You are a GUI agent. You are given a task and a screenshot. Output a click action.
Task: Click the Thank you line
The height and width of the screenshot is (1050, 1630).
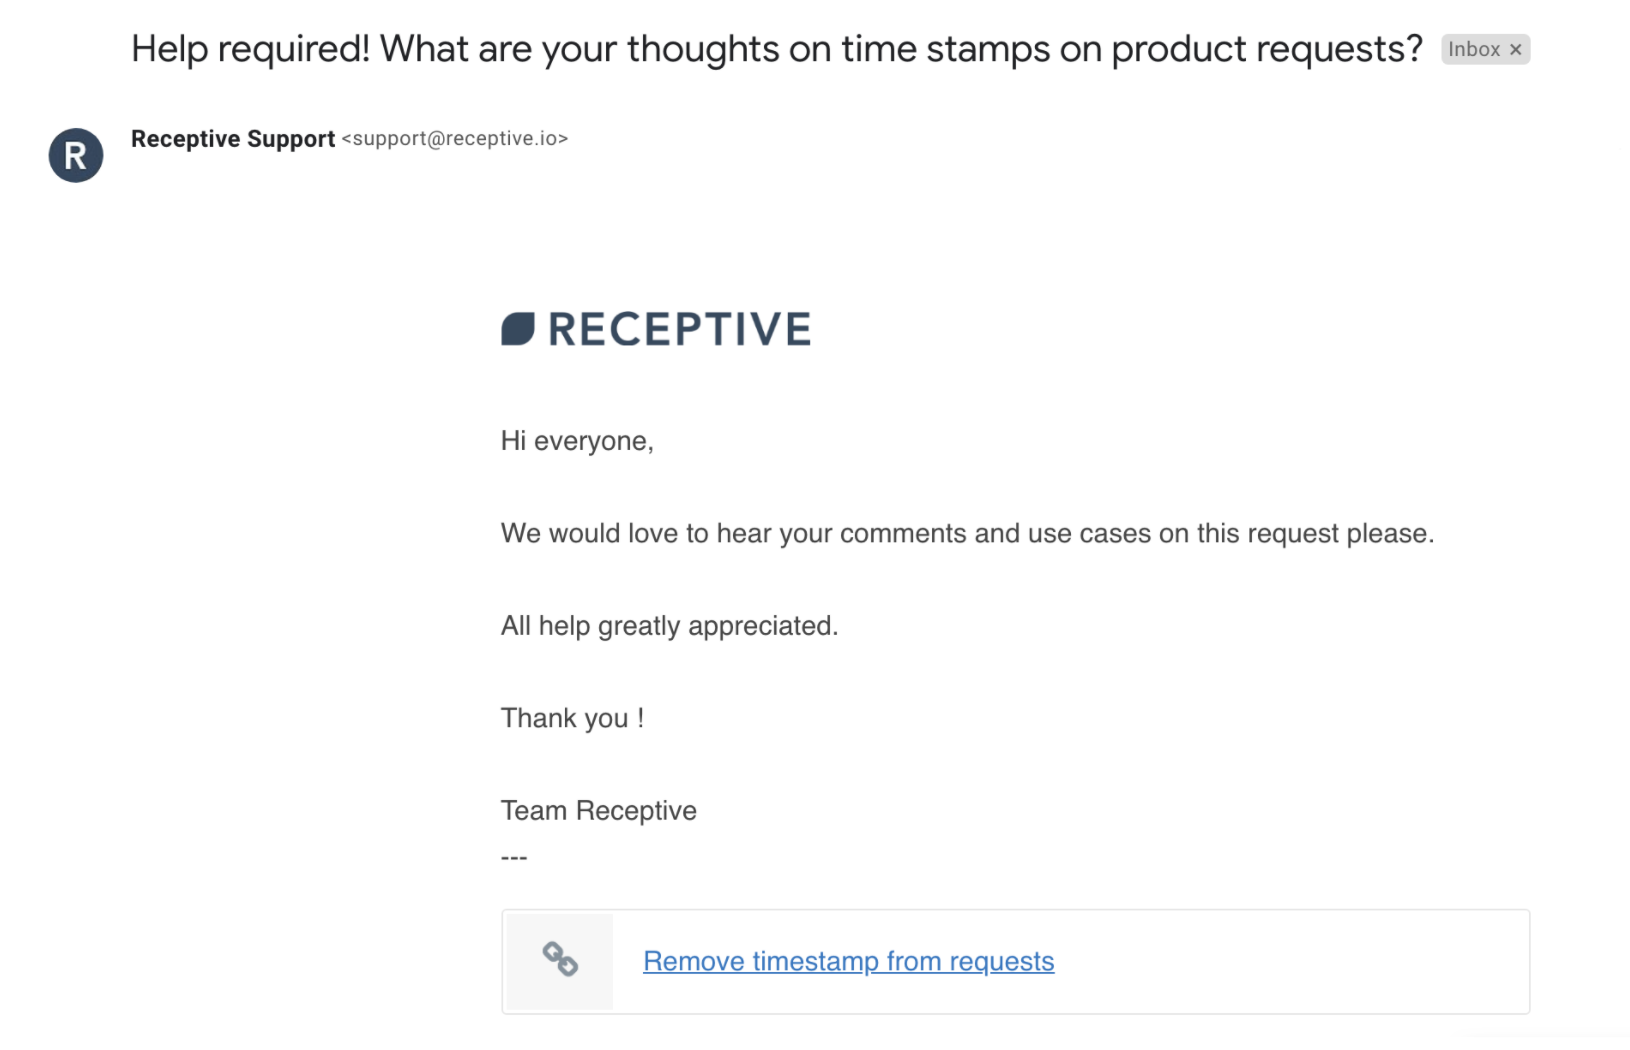[572, 718]
